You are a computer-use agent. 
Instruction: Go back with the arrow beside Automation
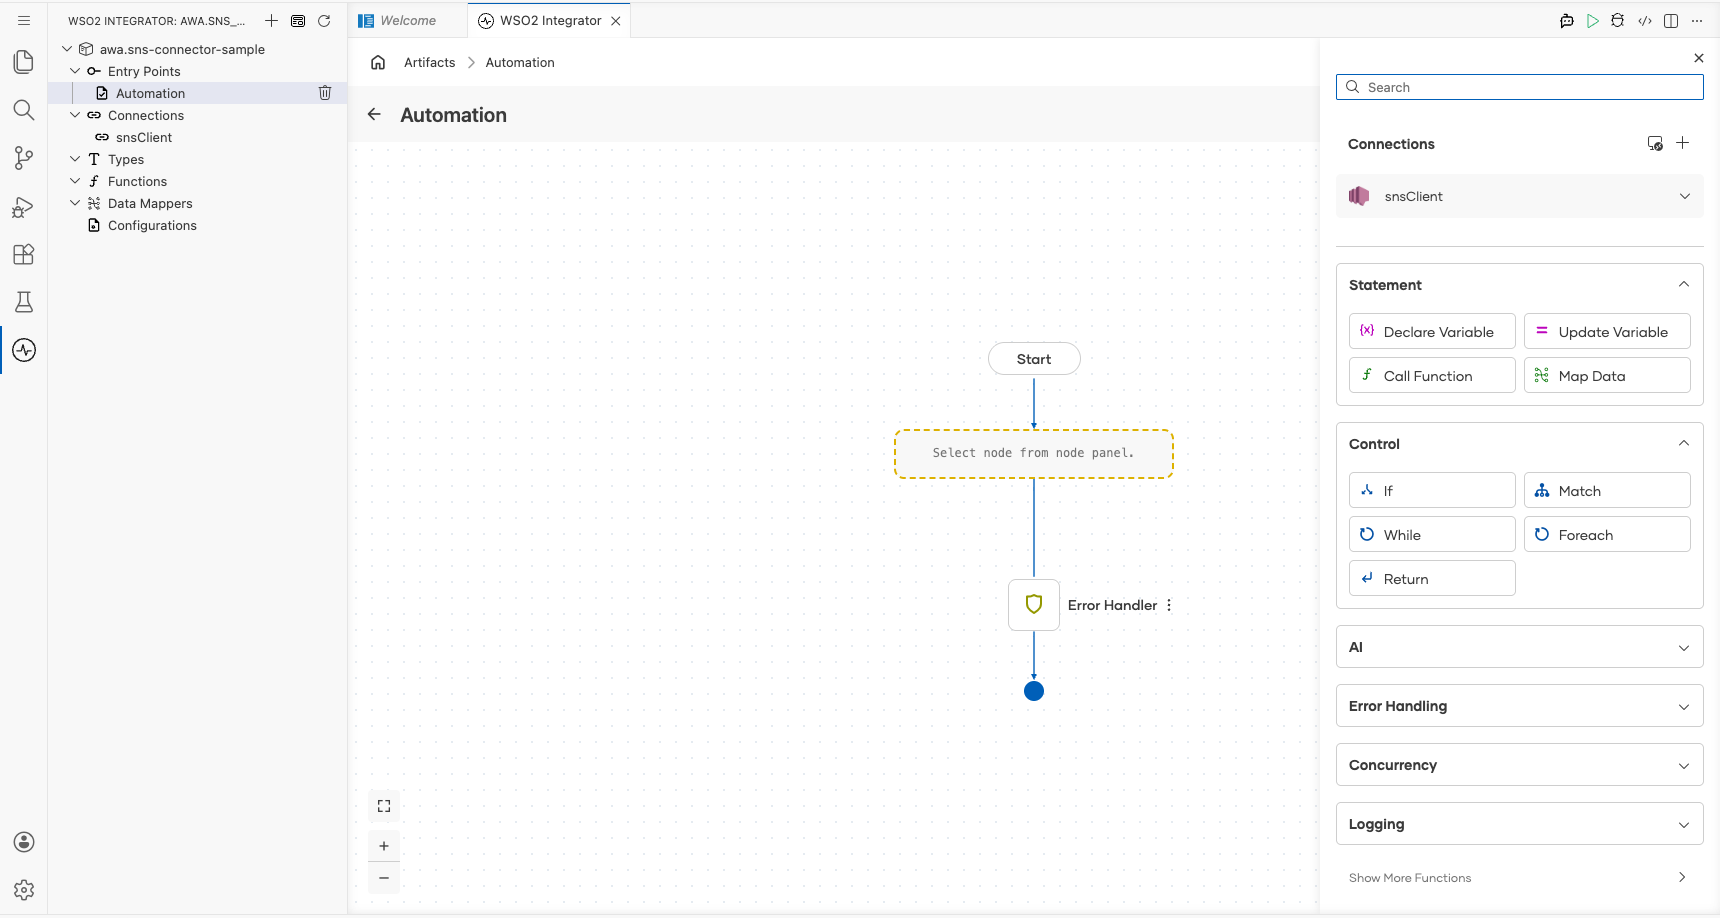point(374,114)
